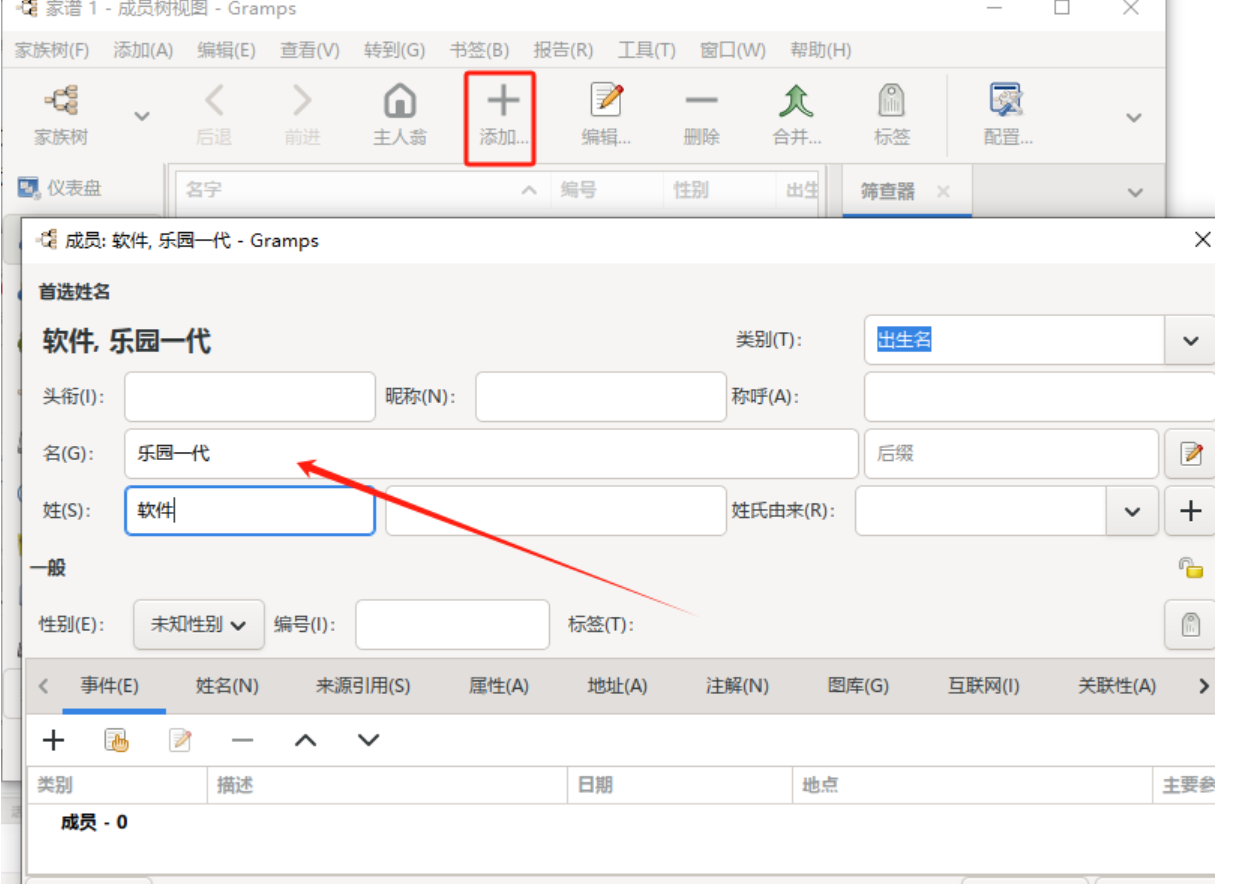This screenshot has width=1246, height=884.
Task: Open the 编辑... toolbar tool
Action: click(606, 115)
